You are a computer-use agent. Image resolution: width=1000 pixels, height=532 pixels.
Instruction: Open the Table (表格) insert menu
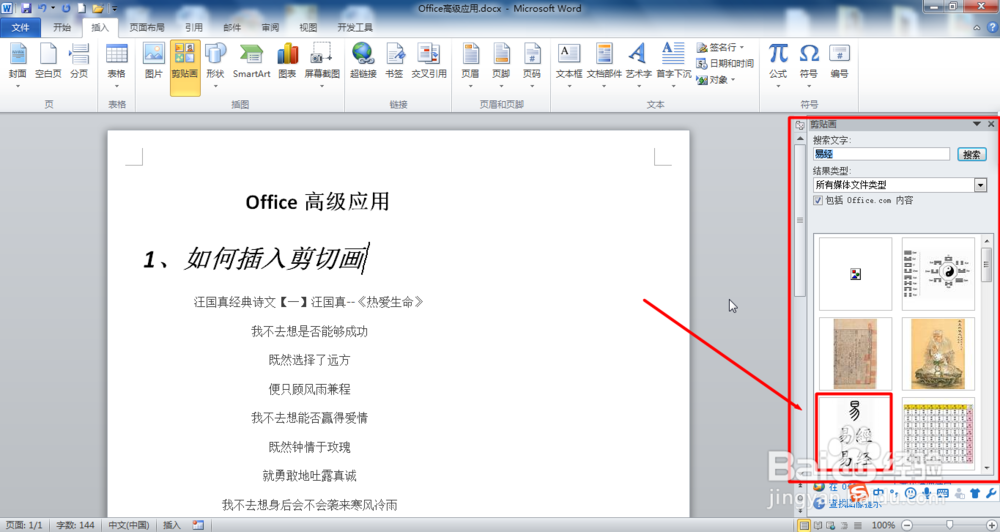point(117,64)
